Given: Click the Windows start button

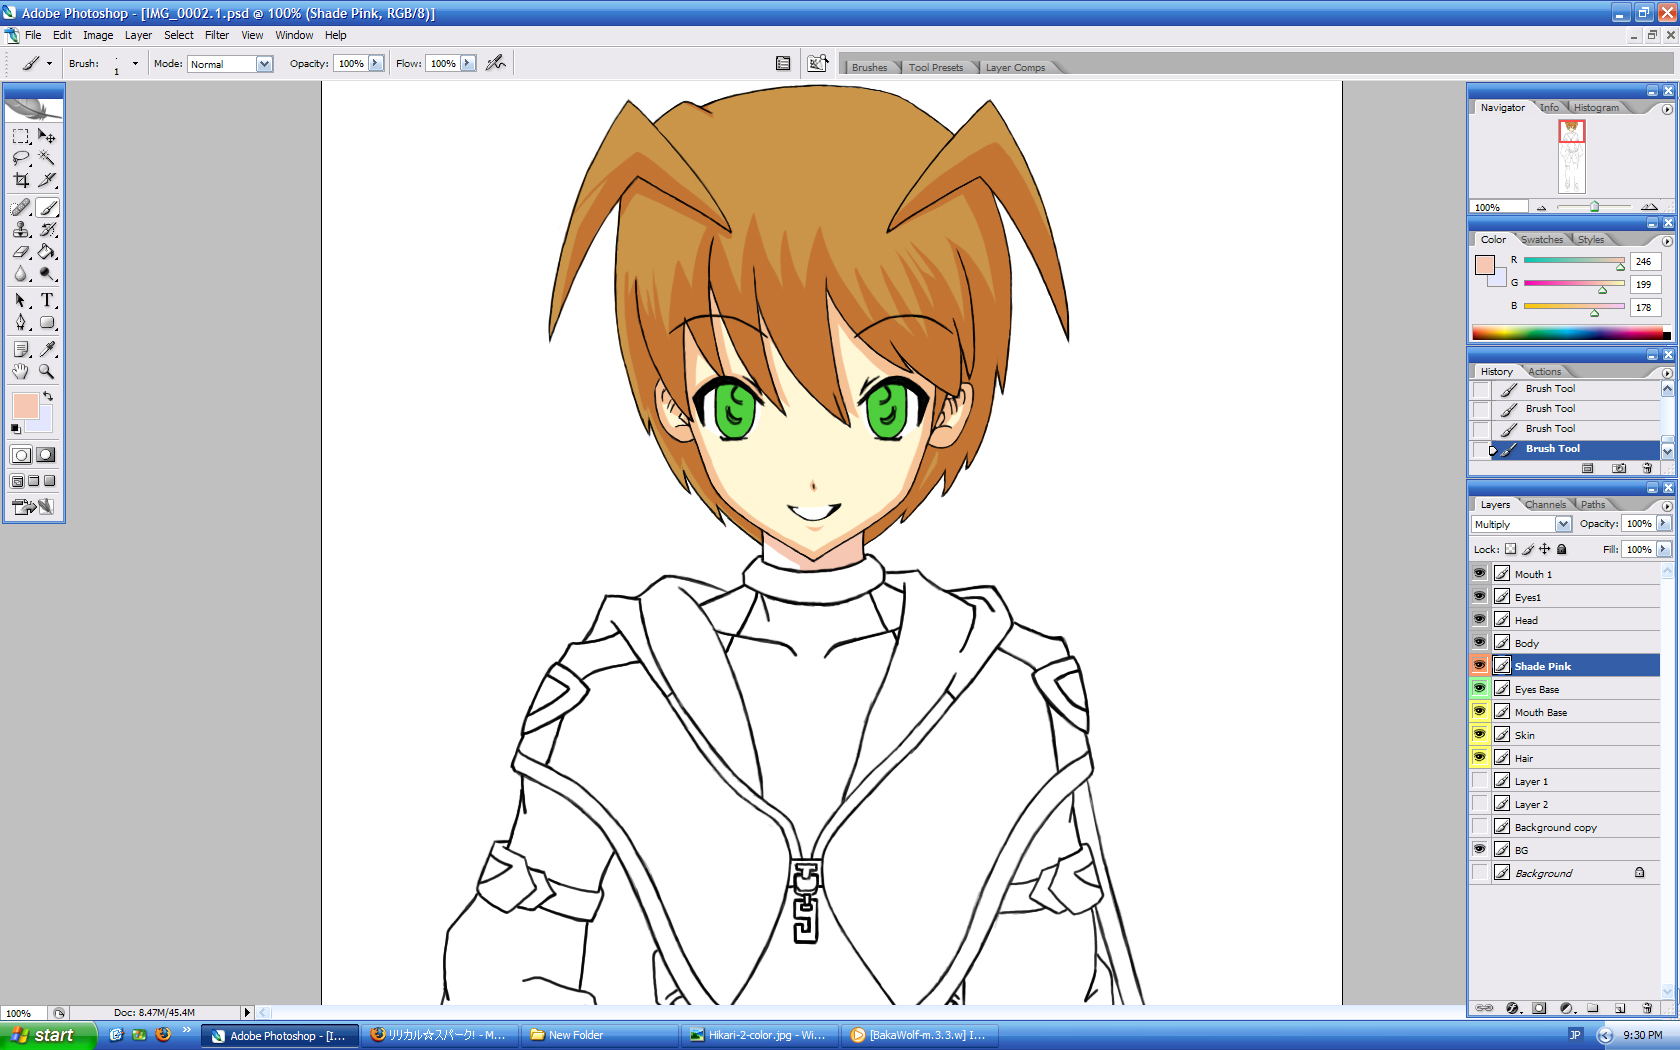Looking at the screenshot, I should pos(47,1035).
